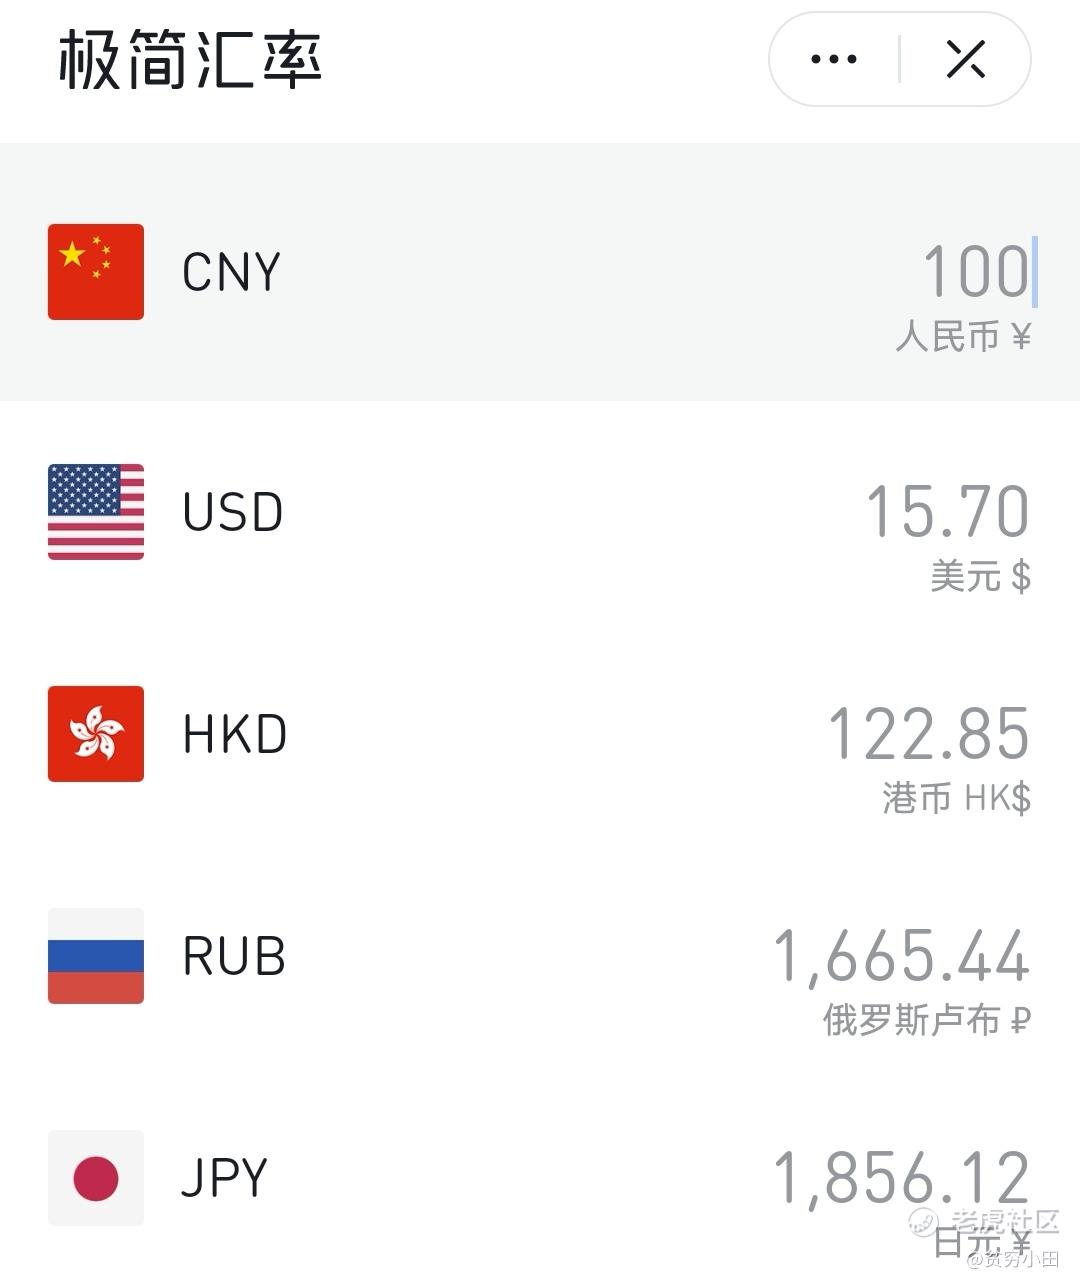Select the RUB currency code label
This screenshot has height=1284, width=1080.
click(234, 956)
